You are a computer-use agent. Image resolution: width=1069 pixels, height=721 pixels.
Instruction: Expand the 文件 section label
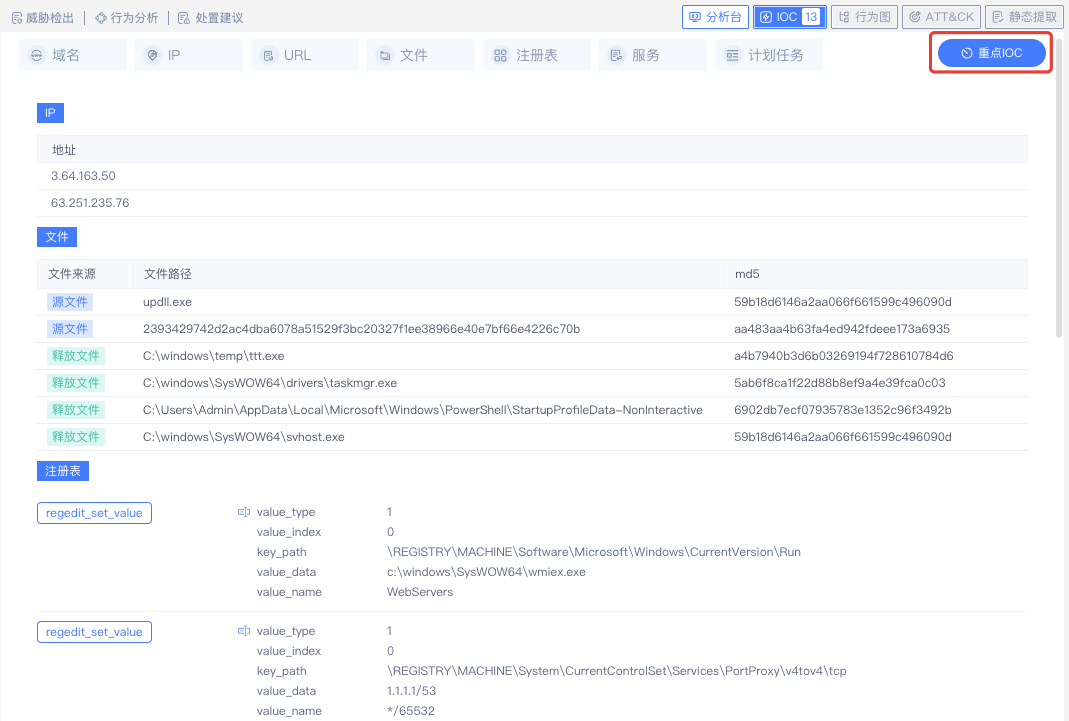(57, 237)
